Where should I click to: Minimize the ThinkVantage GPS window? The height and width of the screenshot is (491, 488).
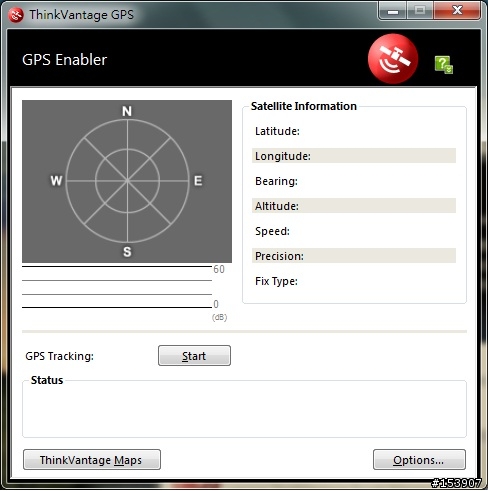click(393, 11)
